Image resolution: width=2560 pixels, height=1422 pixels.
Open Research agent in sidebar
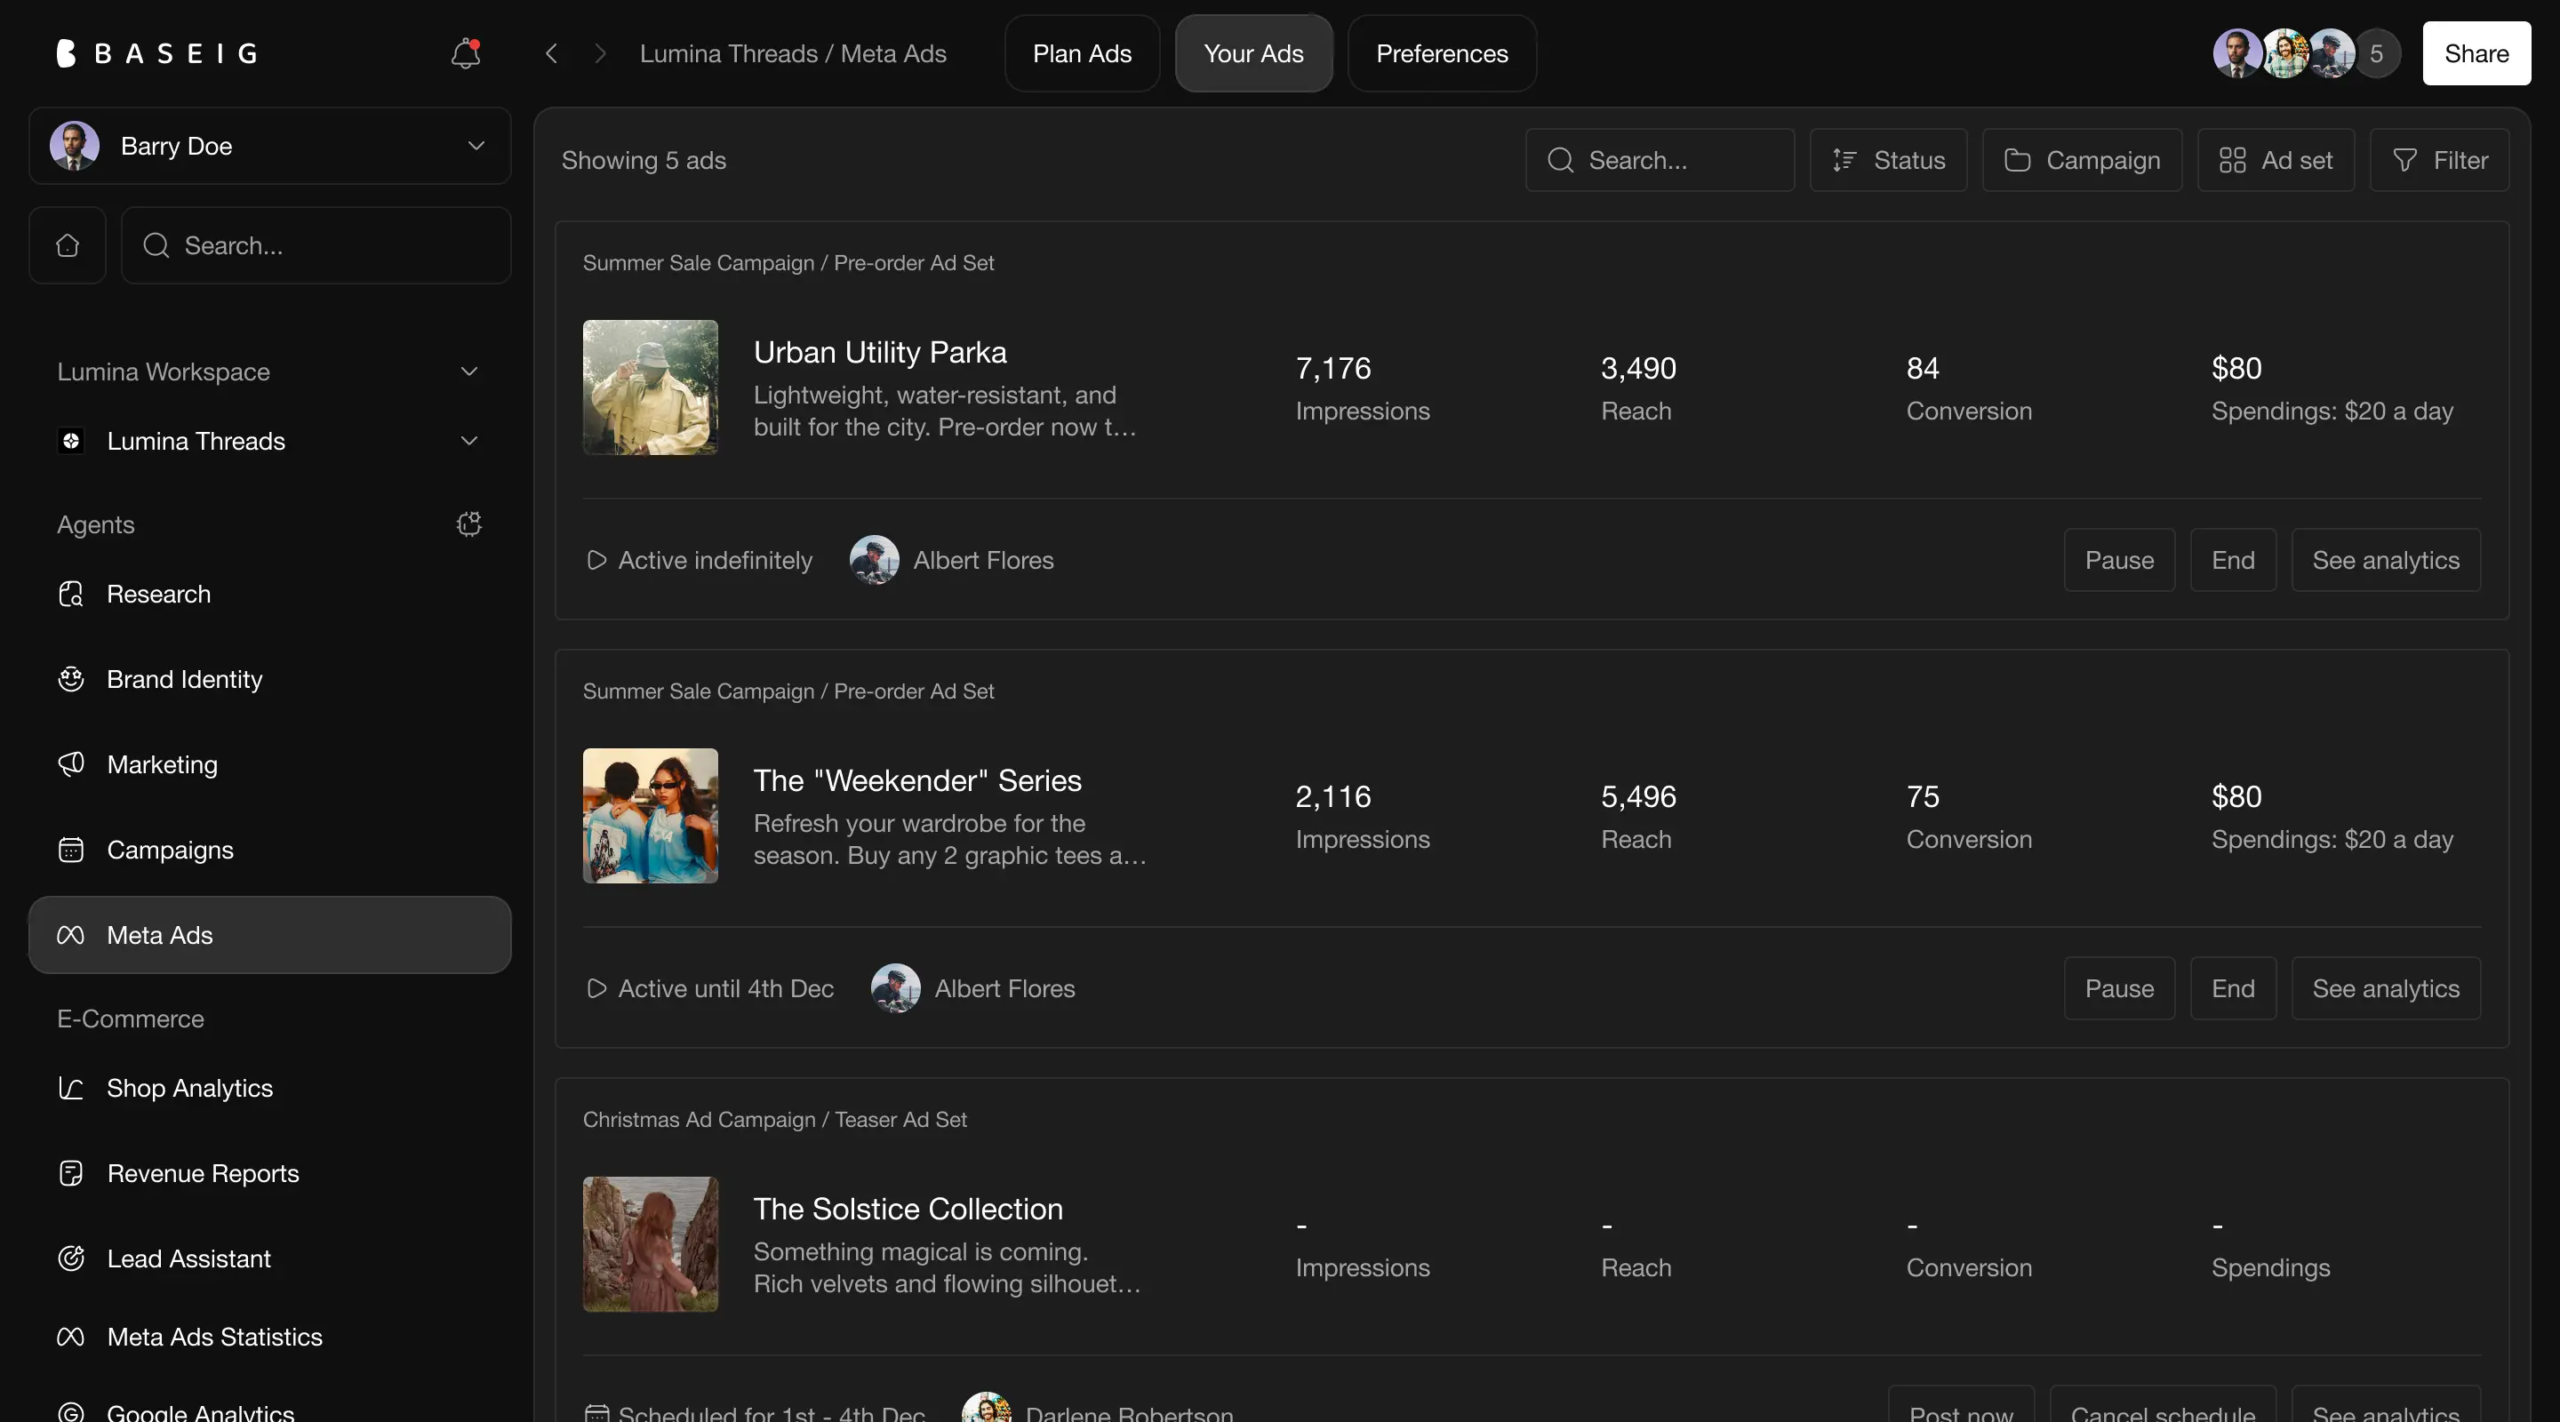tap(158, 594)
